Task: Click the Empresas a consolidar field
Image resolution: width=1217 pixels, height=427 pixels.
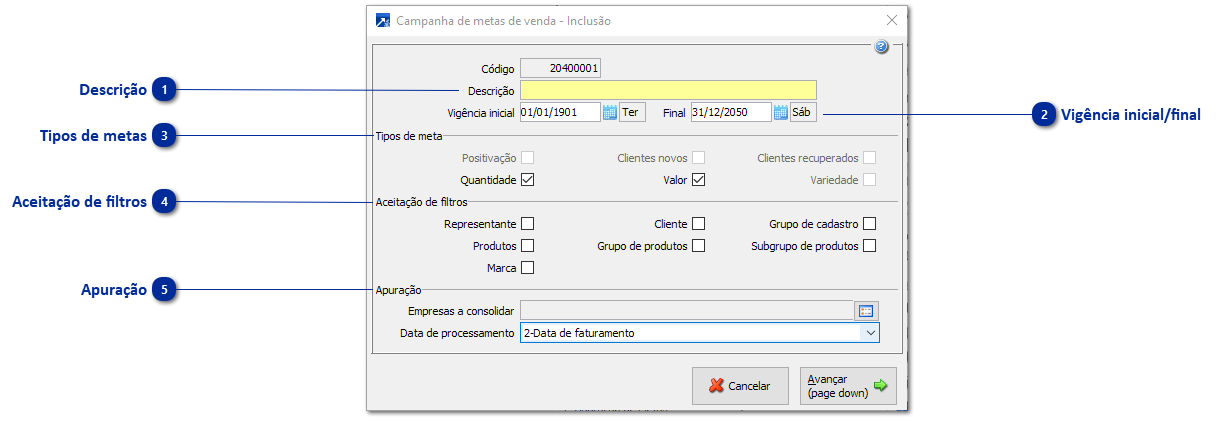Action: [686, 311]
